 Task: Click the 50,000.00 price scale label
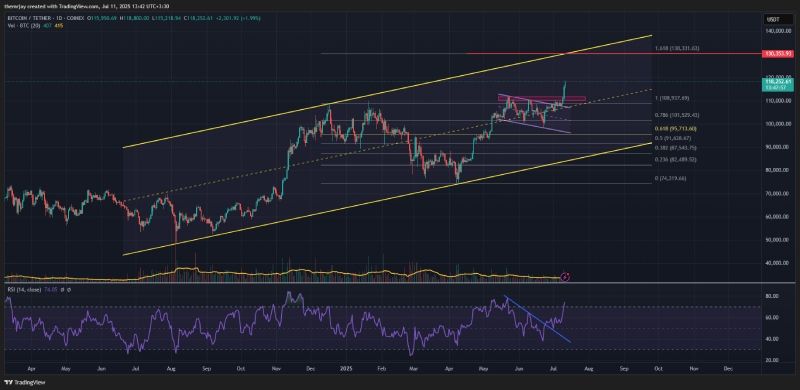(x=778, y=240)
